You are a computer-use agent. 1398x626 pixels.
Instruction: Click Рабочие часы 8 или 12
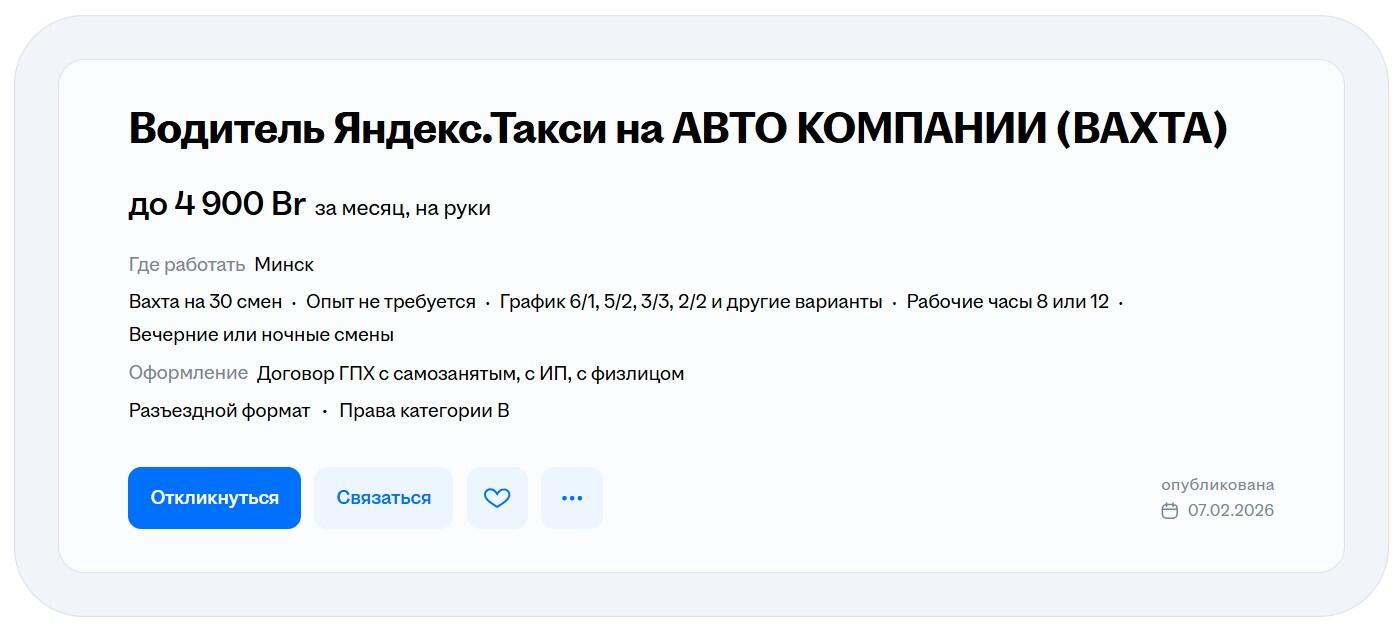point(1007,302)
